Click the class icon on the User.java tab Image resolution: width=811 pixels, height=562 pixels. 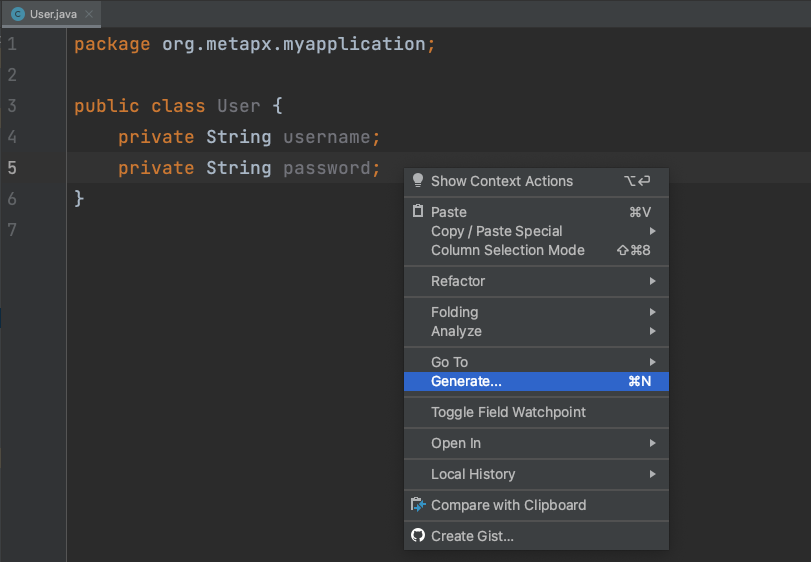point(18,14)
